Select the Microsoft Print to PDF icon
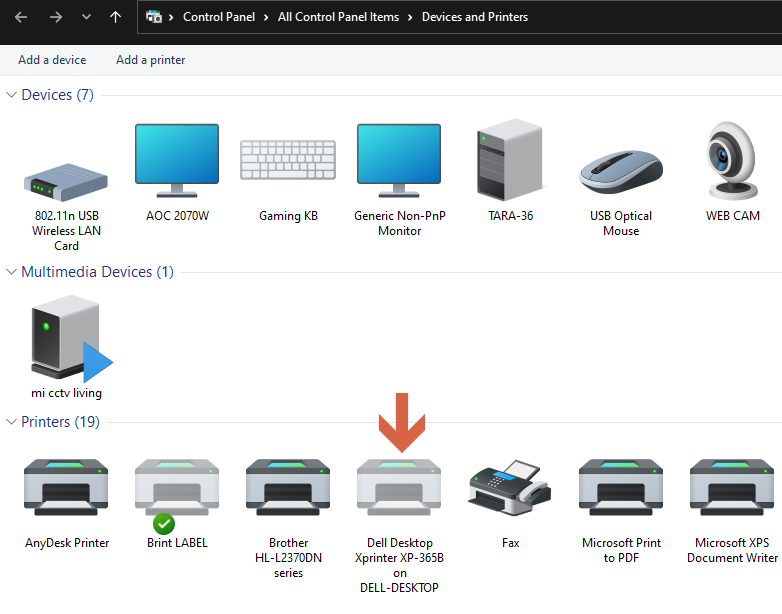This screenshot has width=782, height=614. point(621,487)
